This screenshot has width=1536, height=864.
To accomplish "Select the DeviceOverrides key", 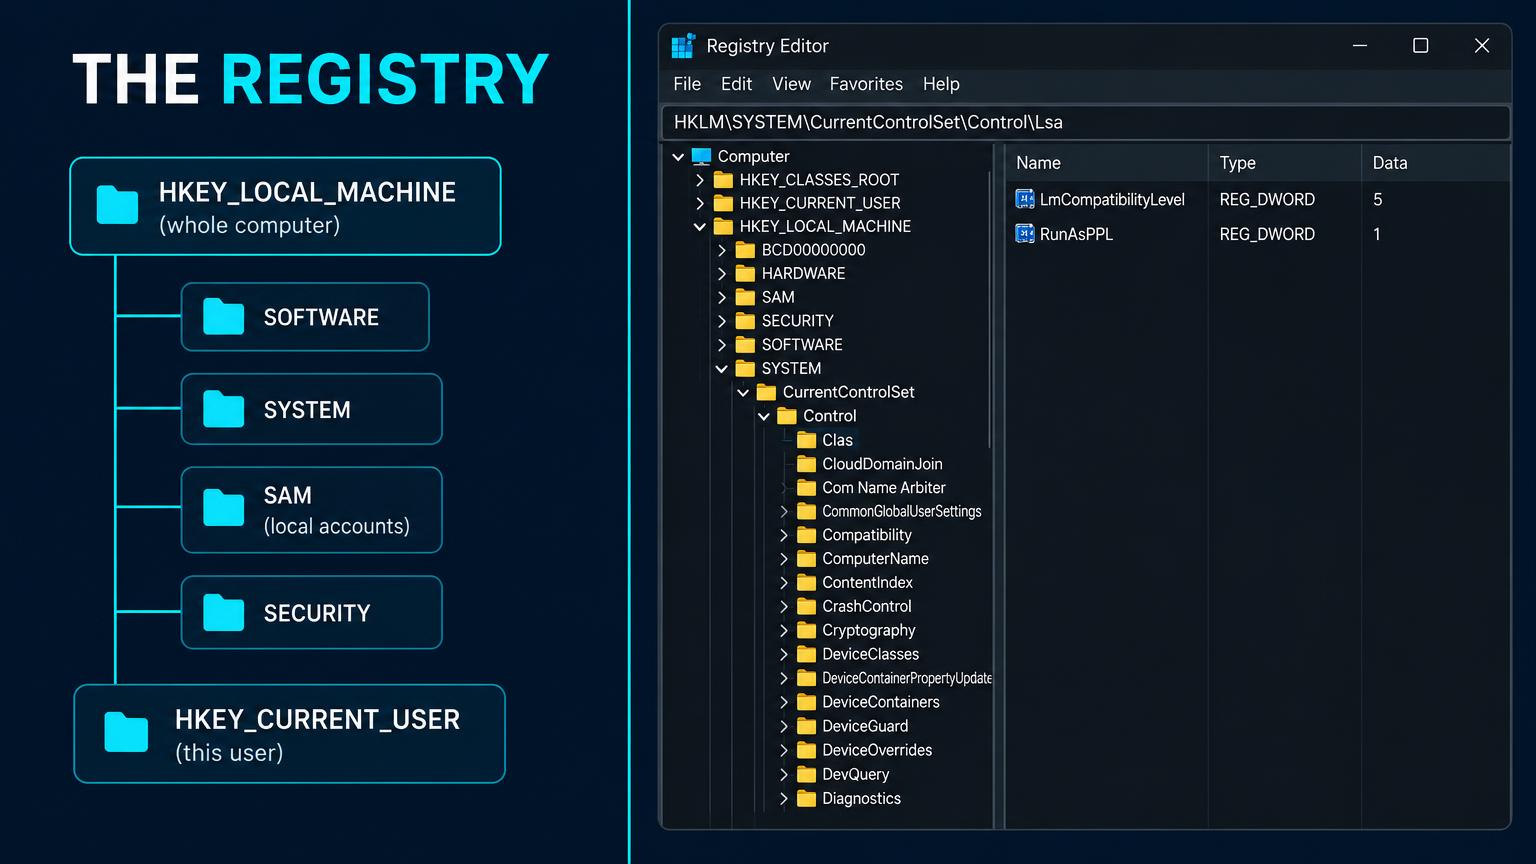I will [877, 750].
